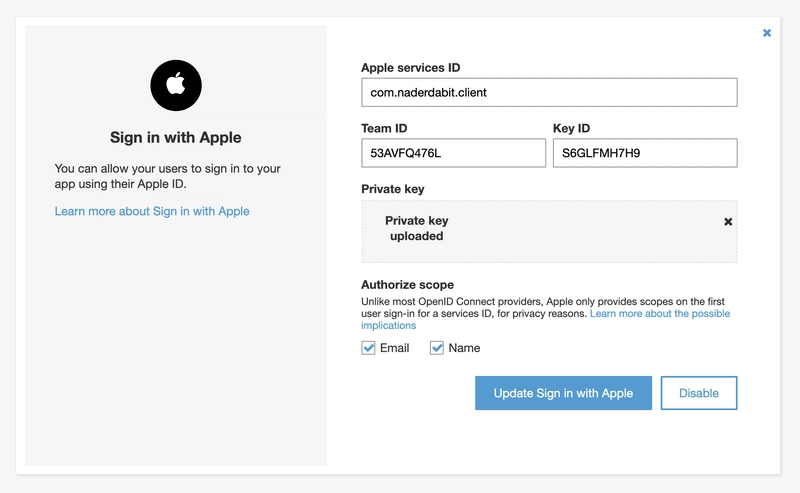Click the Apple ID description paragraph
The height and width of the screenshot is (493, 800).
pyautogui.click(x=167, y=176)
